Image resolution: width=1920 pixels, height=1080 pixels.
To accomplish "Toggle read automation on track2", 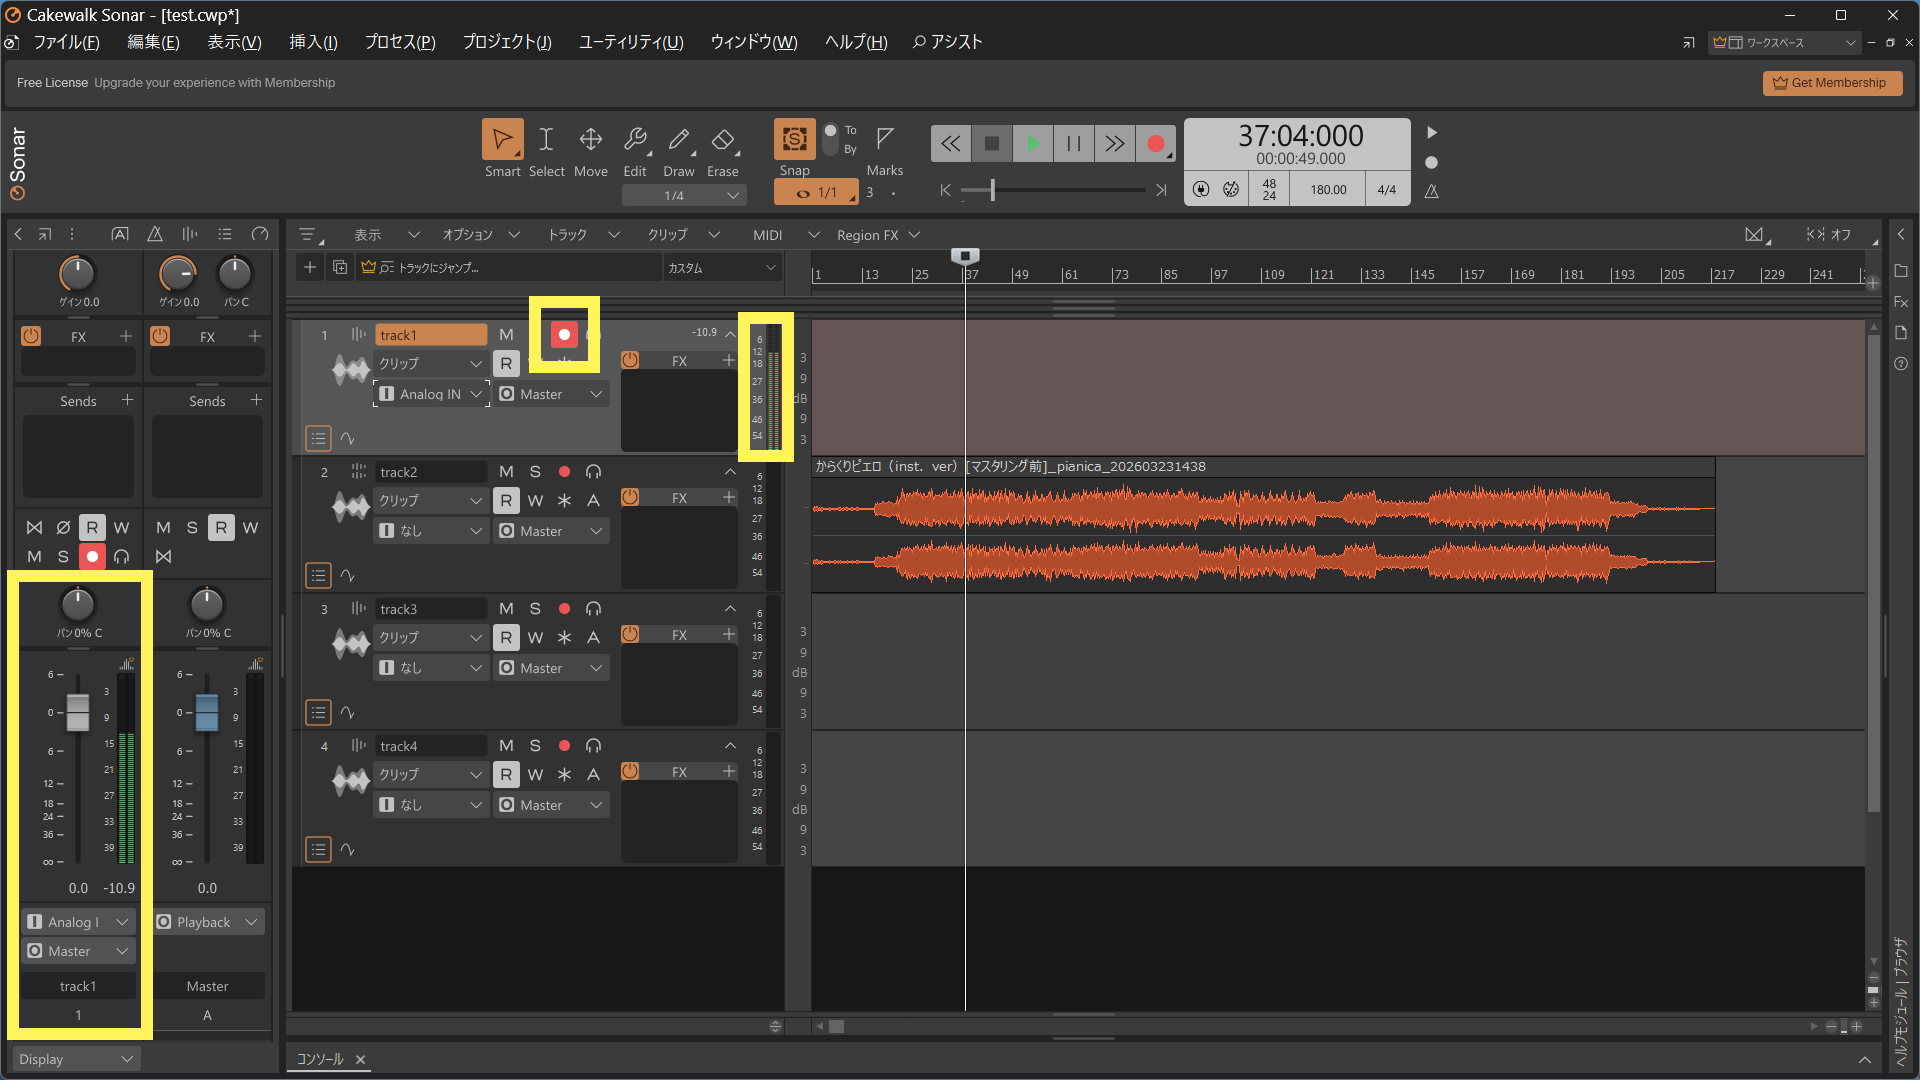I will click(506, 500).
